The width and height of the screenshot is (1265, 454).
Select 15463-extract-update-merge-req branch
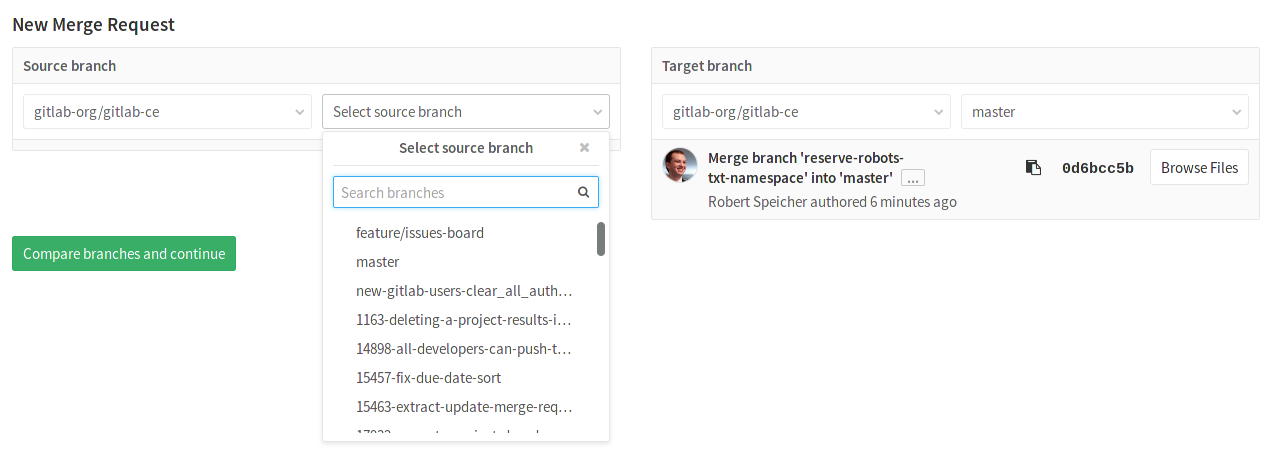464,407
